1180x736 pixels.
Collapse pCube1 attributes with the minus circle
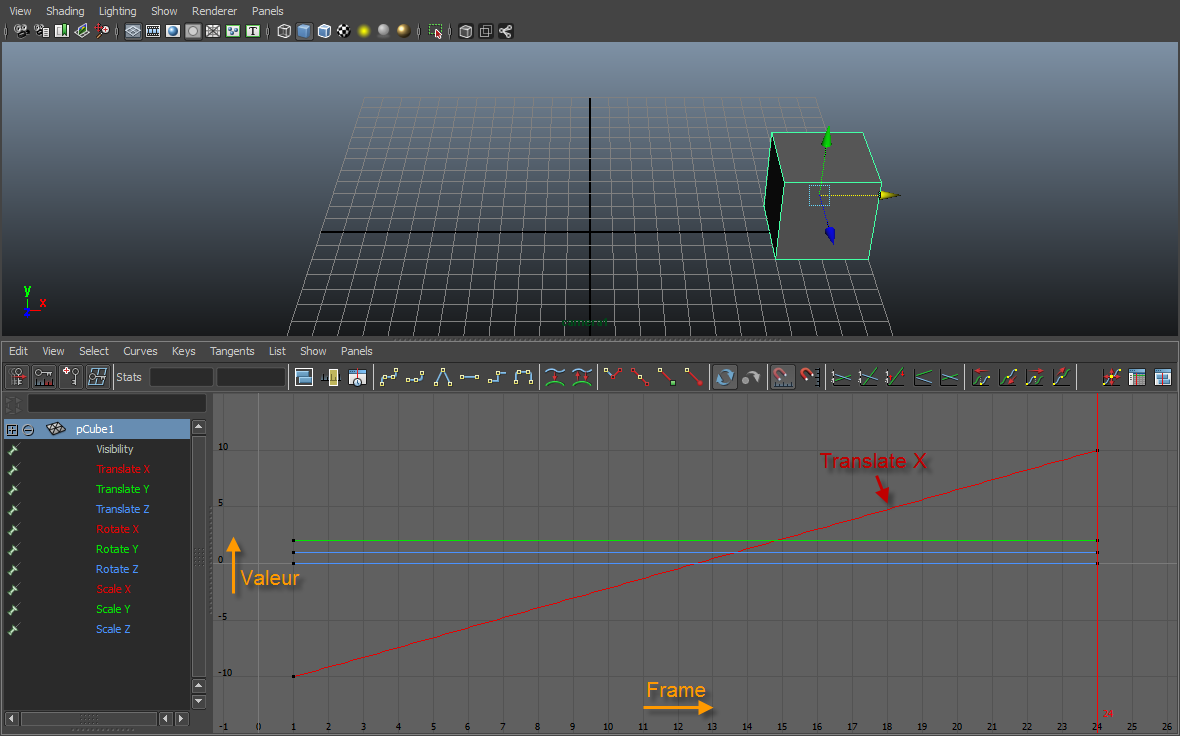click(29, 429)
